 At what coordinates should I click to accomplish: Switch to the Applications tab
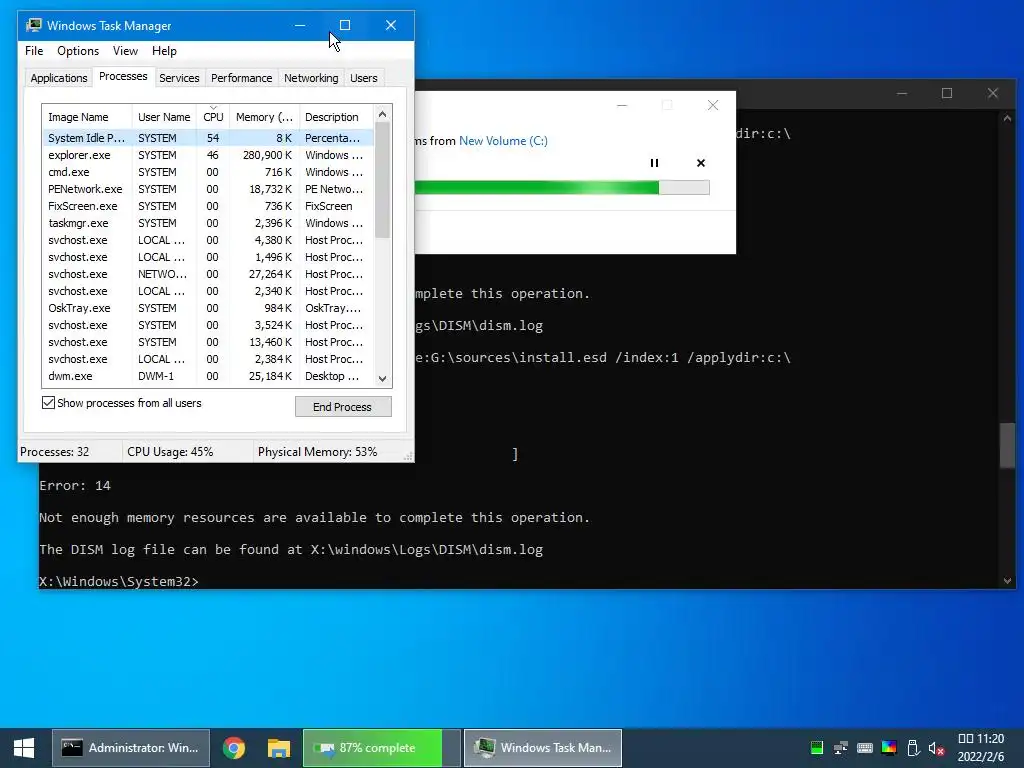pos(59,78)
